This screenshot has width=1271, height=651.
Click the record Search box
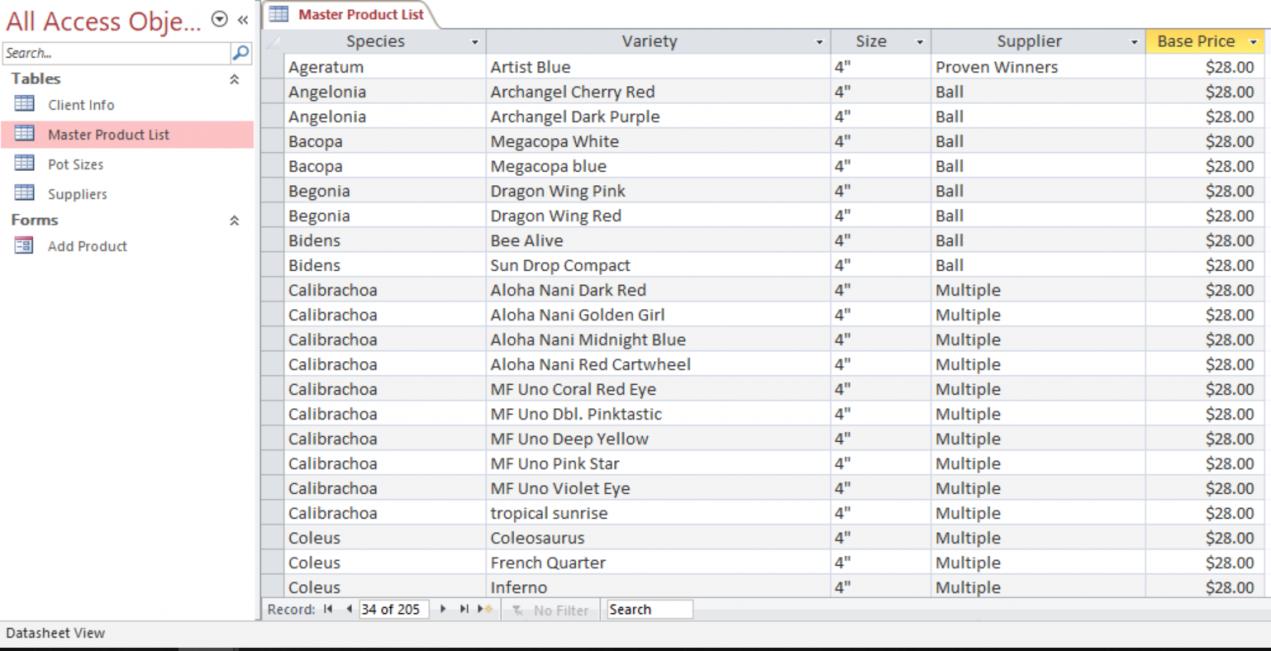pos(648,609)
